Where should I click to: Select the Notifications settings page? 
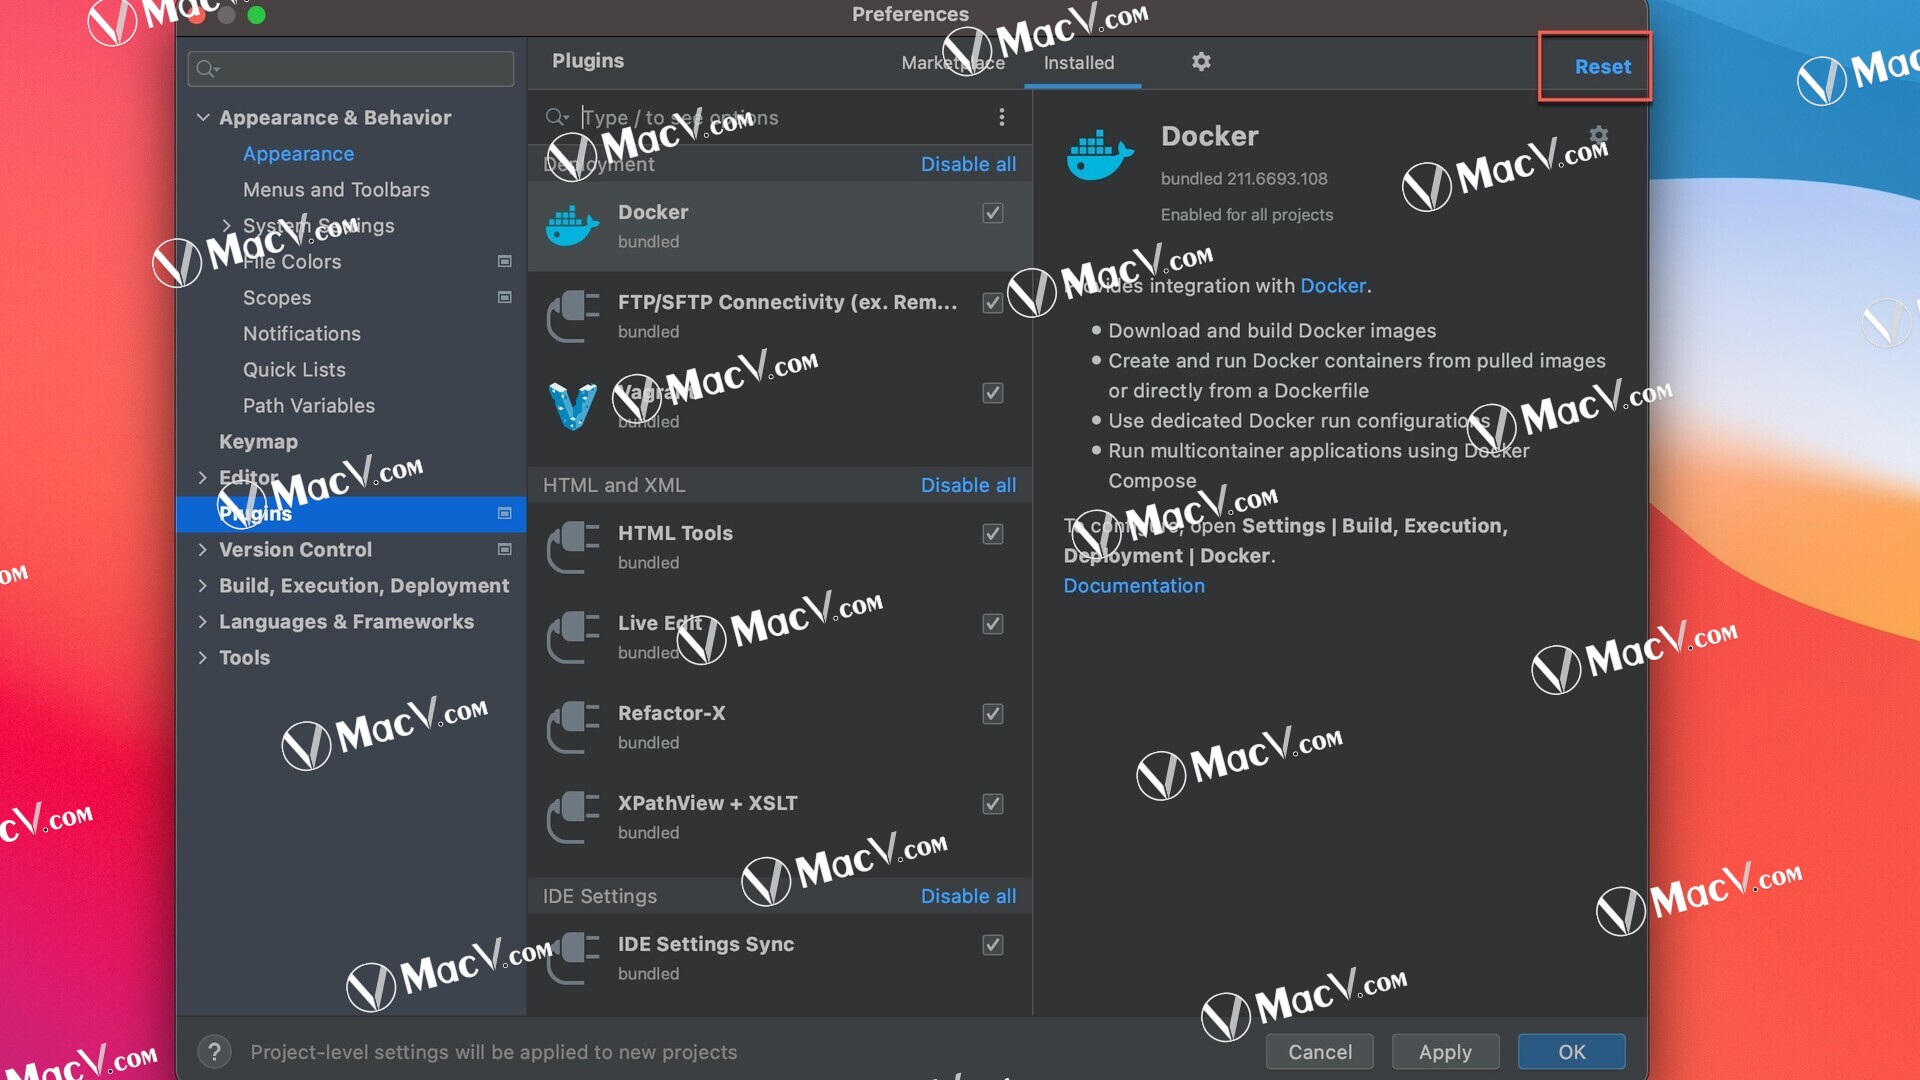(302, 333)
